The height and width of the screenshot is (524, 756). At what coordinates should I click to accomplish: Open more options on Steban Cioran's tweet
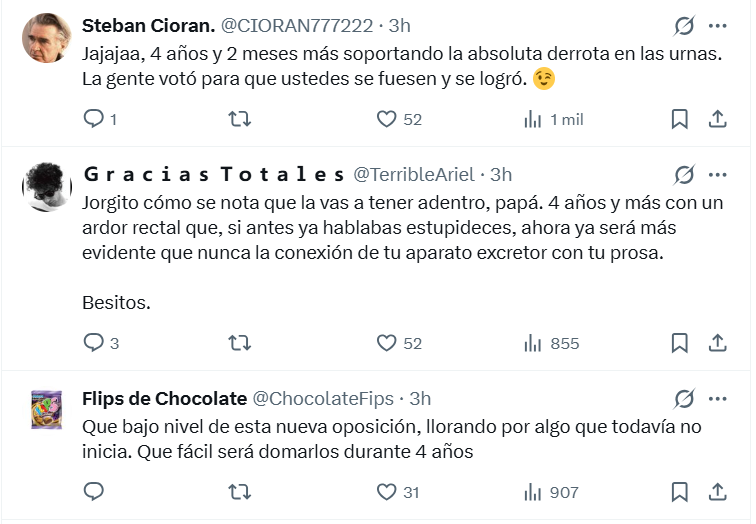click(717, 25)
